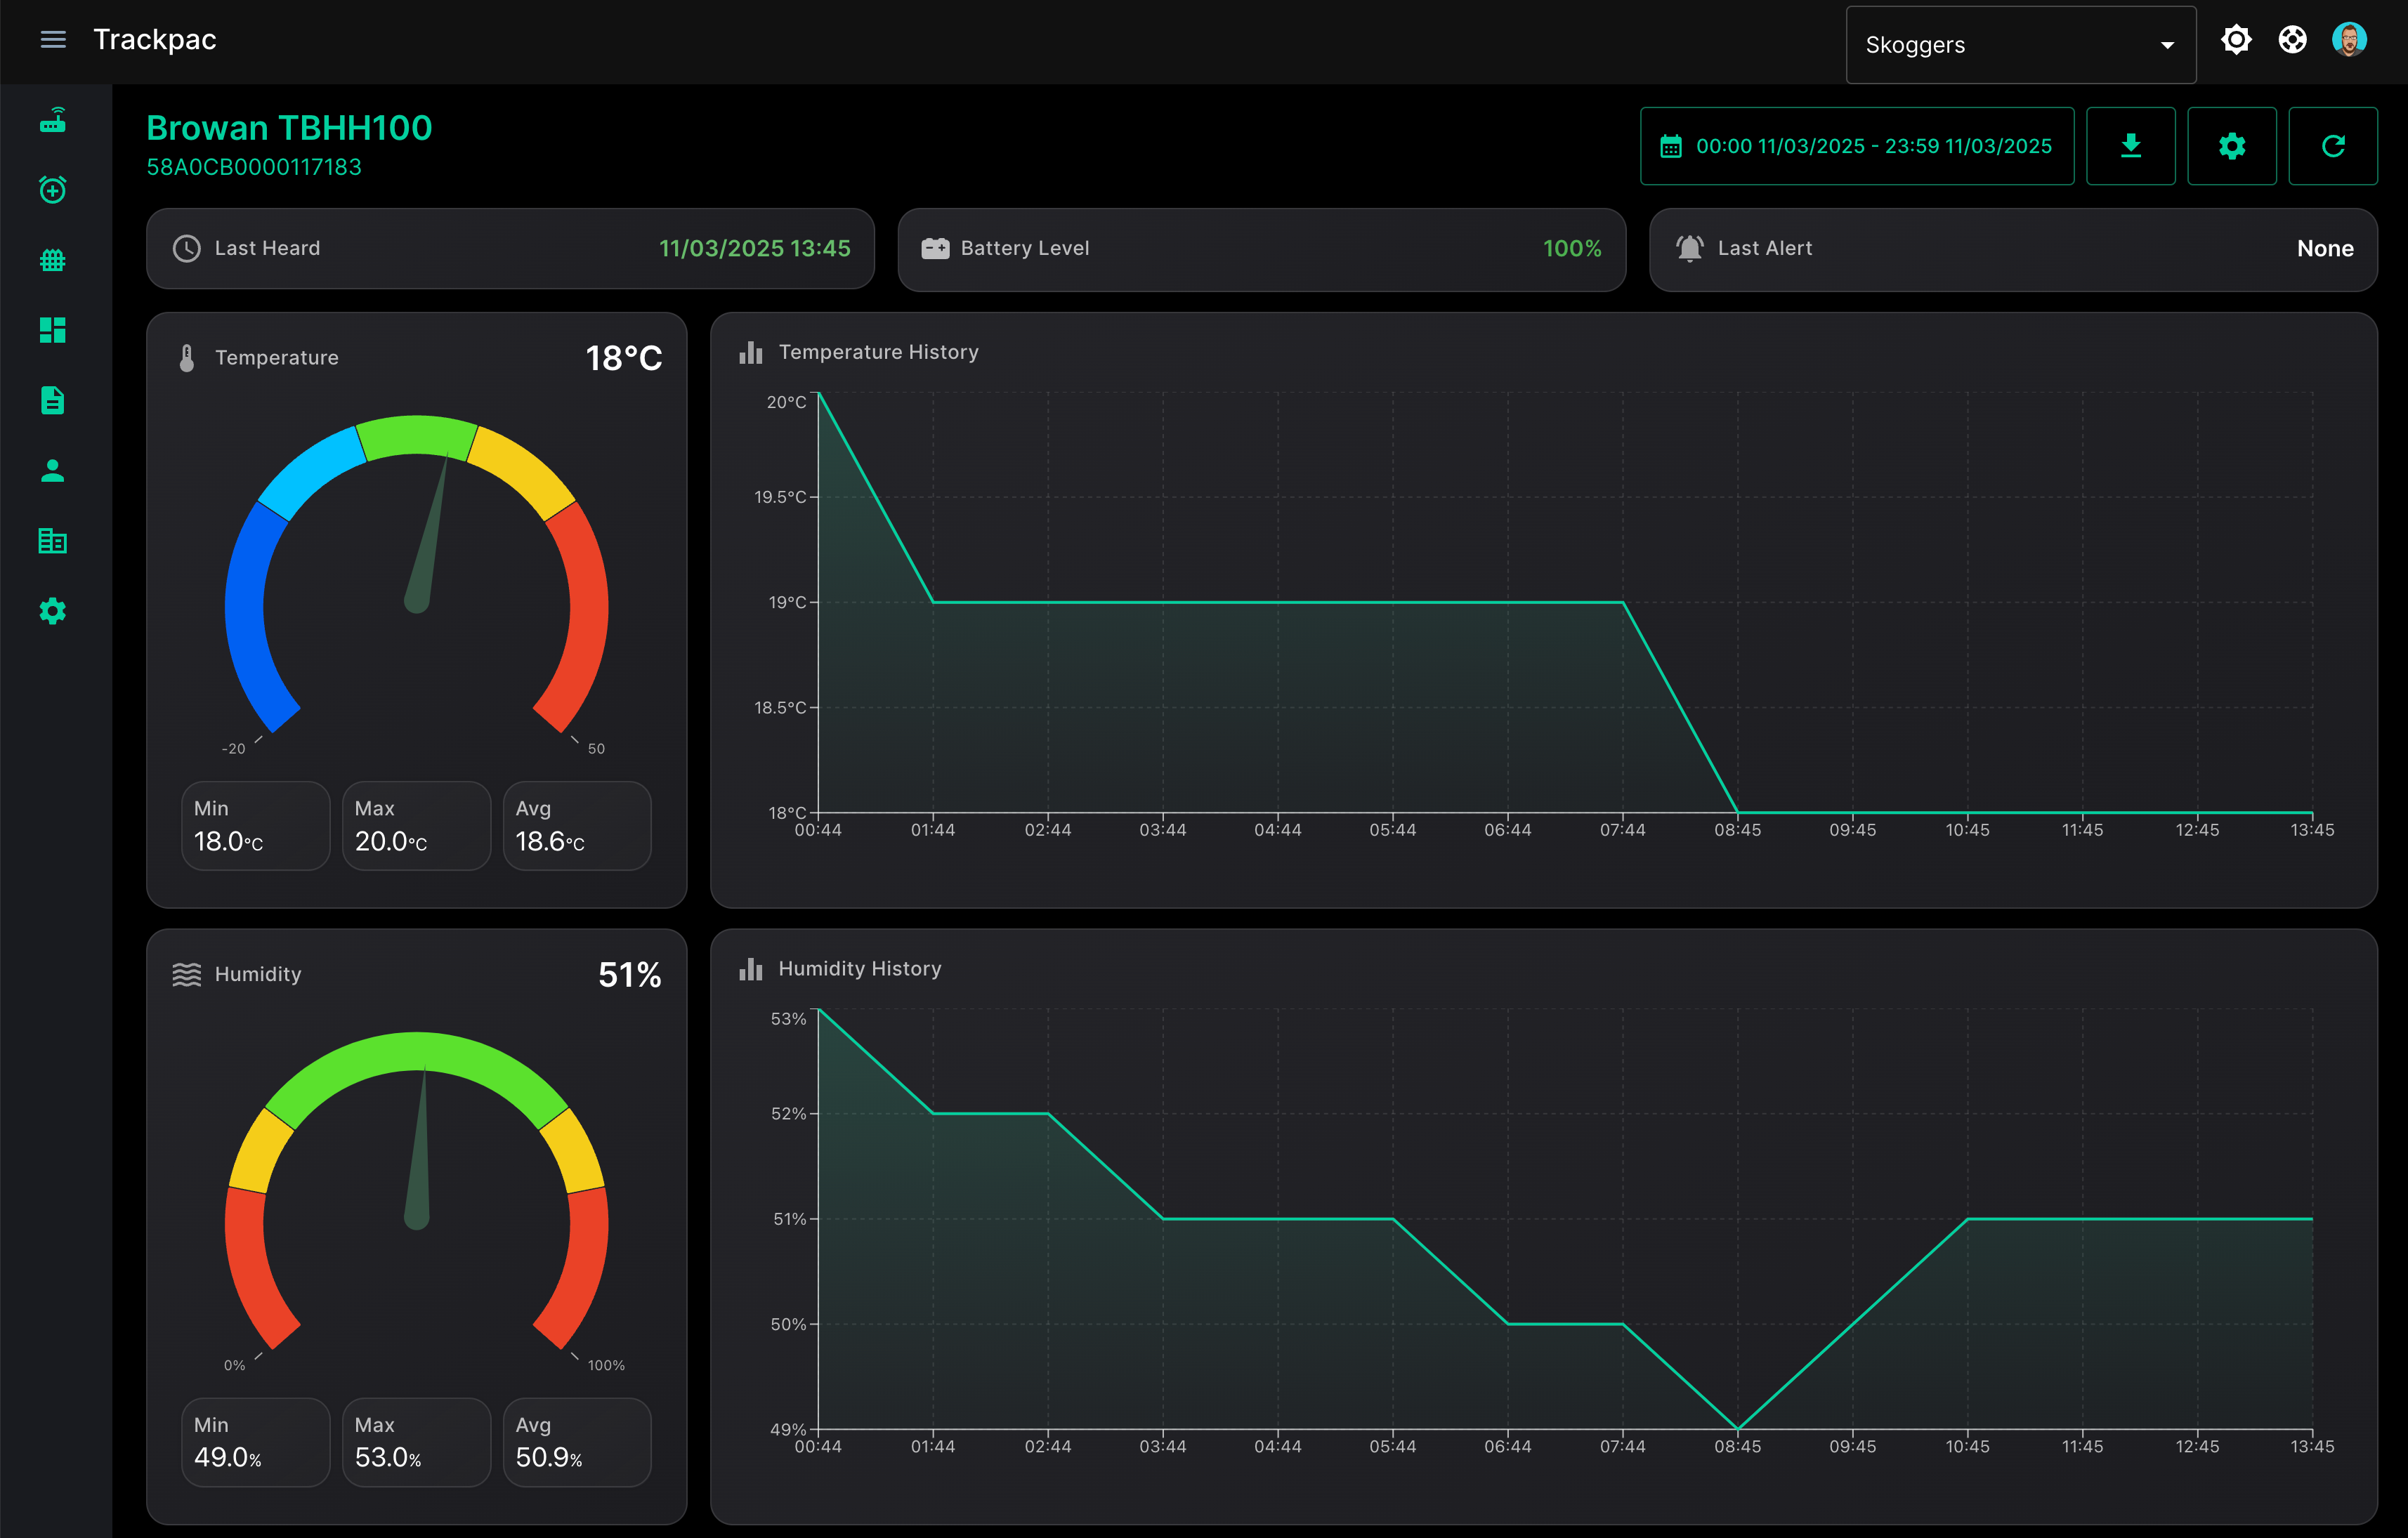Click the Last Alert None value
This screenshot has width=2408, height=1538.
[2325, 248]
